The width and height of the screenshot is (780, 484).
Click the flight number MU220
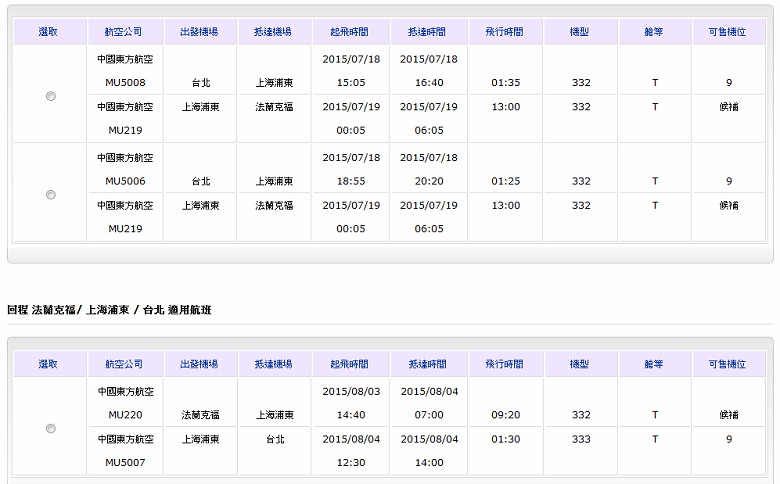point(125,415)
